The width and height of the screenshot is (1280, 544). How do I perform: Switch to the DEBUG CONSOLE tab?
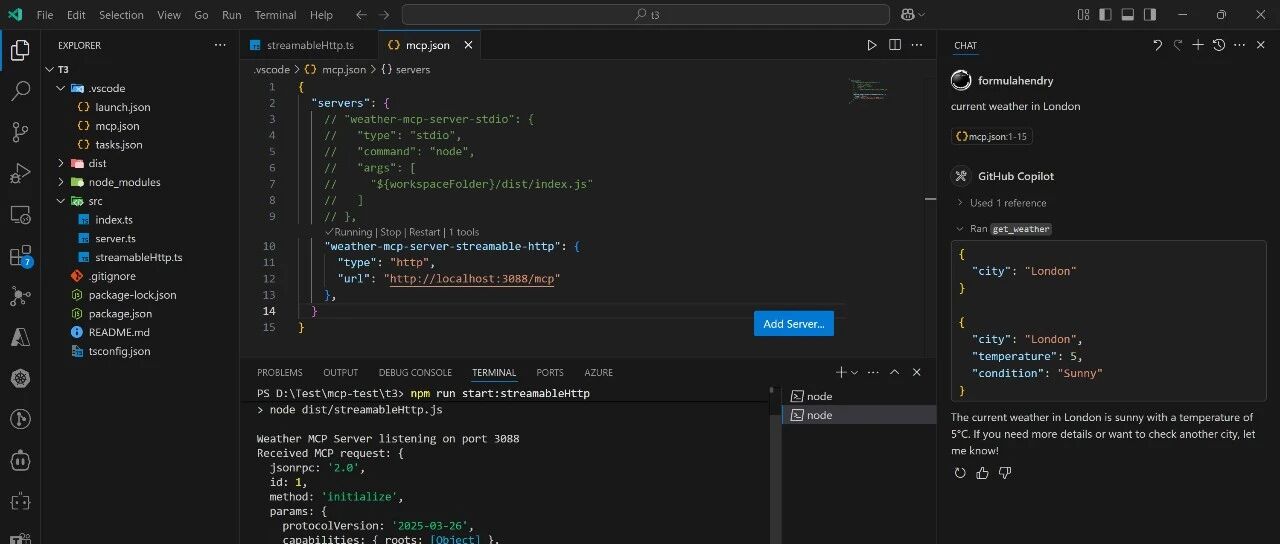(x=415, y=372)
